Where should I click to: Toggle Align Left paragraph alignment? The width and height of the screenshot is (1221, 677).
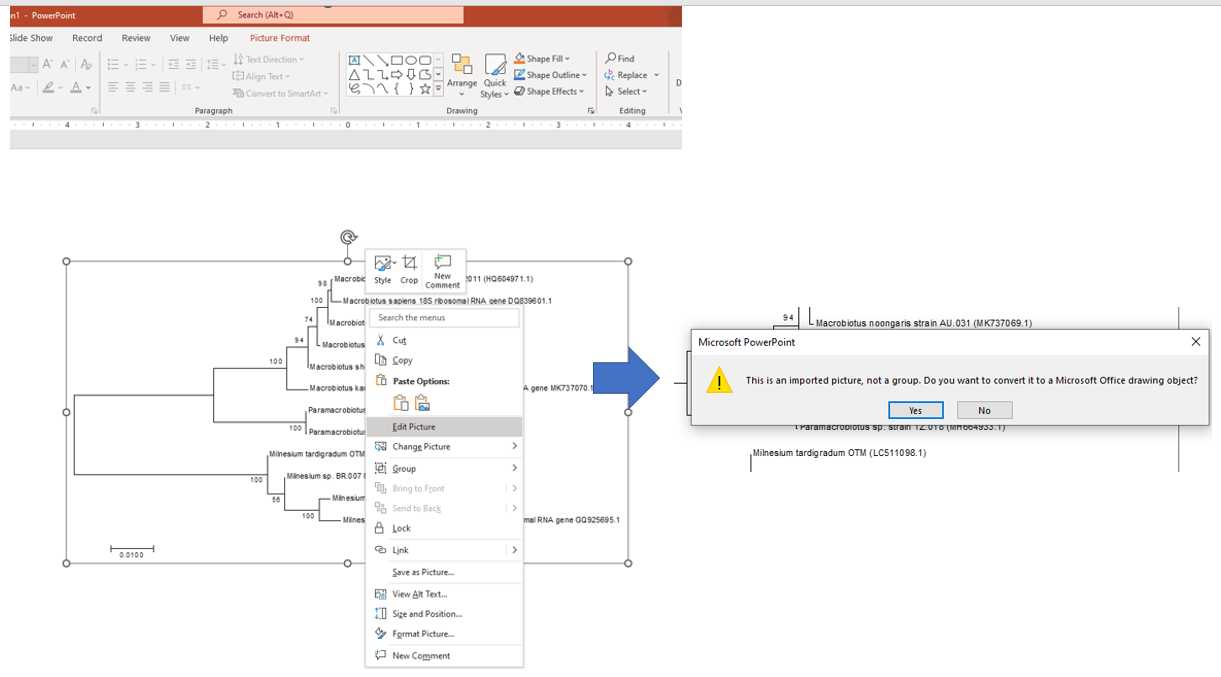(113, 87)
